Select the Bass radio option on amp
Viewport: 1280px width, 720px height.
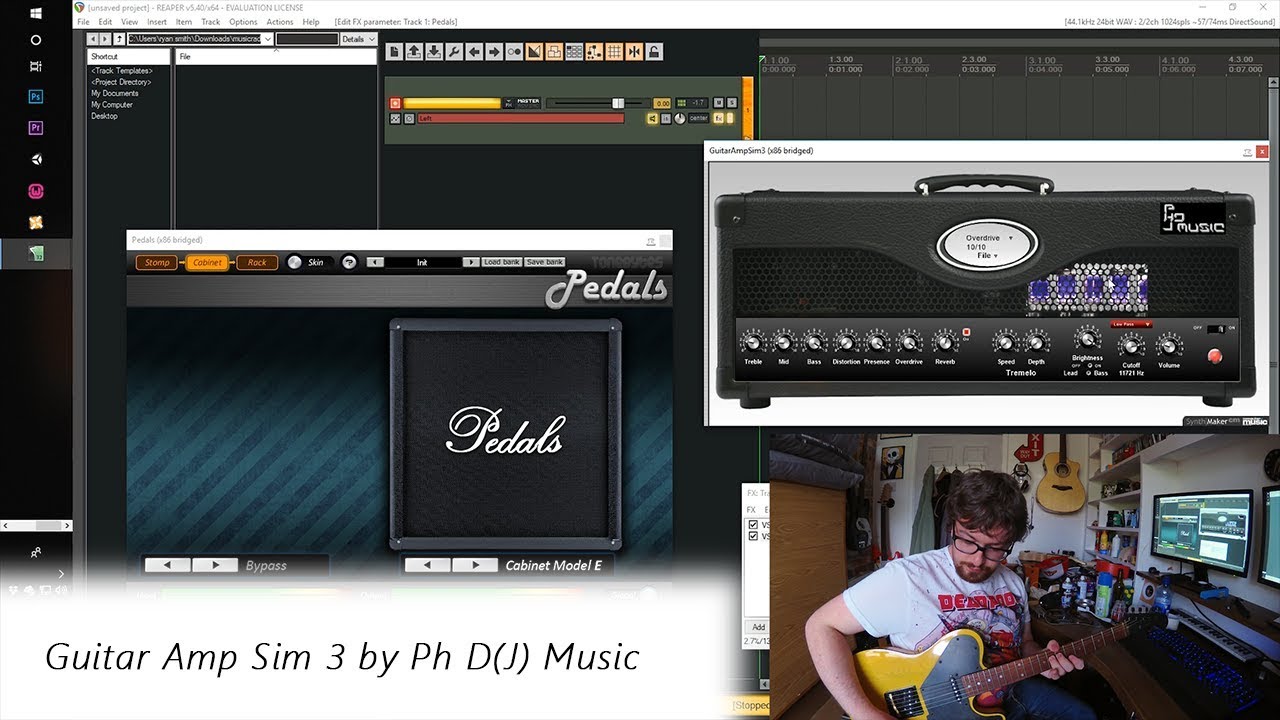tap(1089, 373)
